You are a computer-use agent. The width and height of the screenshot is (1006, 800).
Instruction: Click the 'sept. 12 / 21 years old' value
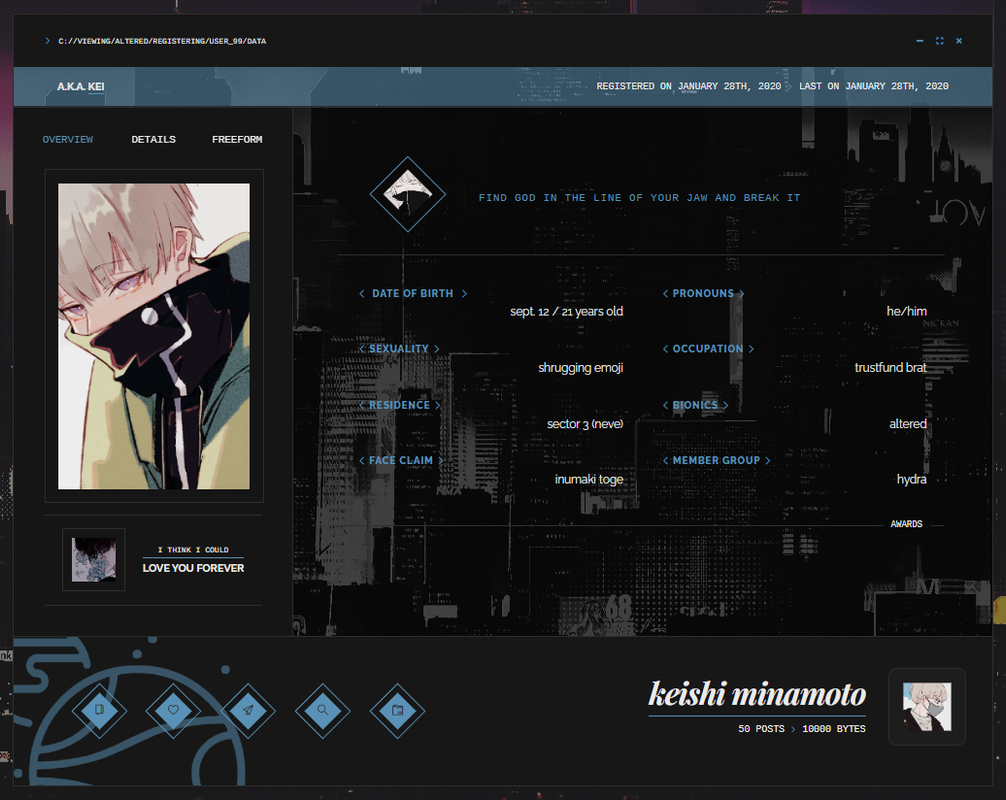coord(567,312)
